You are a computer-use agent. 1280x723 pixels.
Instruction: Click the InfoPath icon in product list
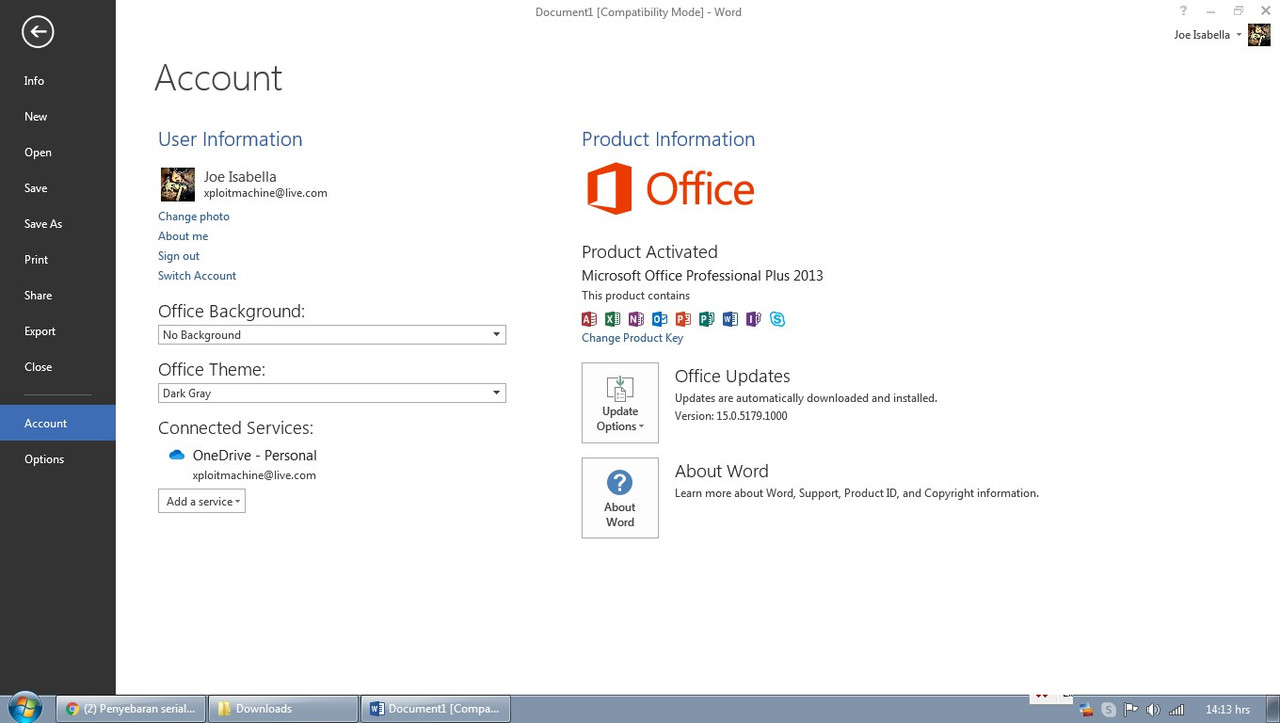pos(754,319)
